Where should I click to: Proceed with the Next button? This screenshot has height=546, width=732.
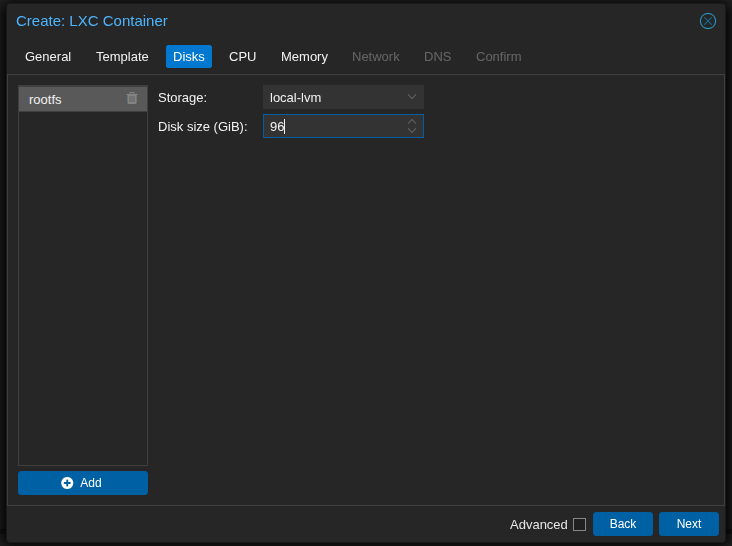pos(689,524)
